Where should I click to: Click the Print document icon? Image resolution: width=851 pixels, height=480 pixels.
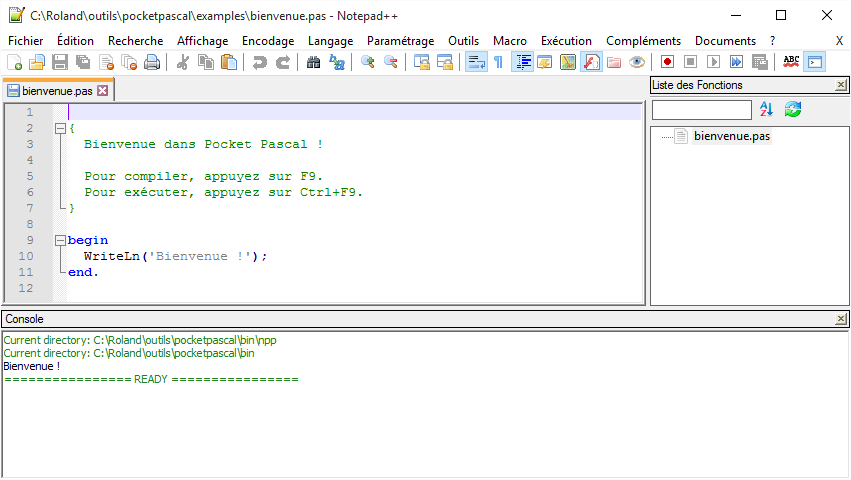coord(152,62)
